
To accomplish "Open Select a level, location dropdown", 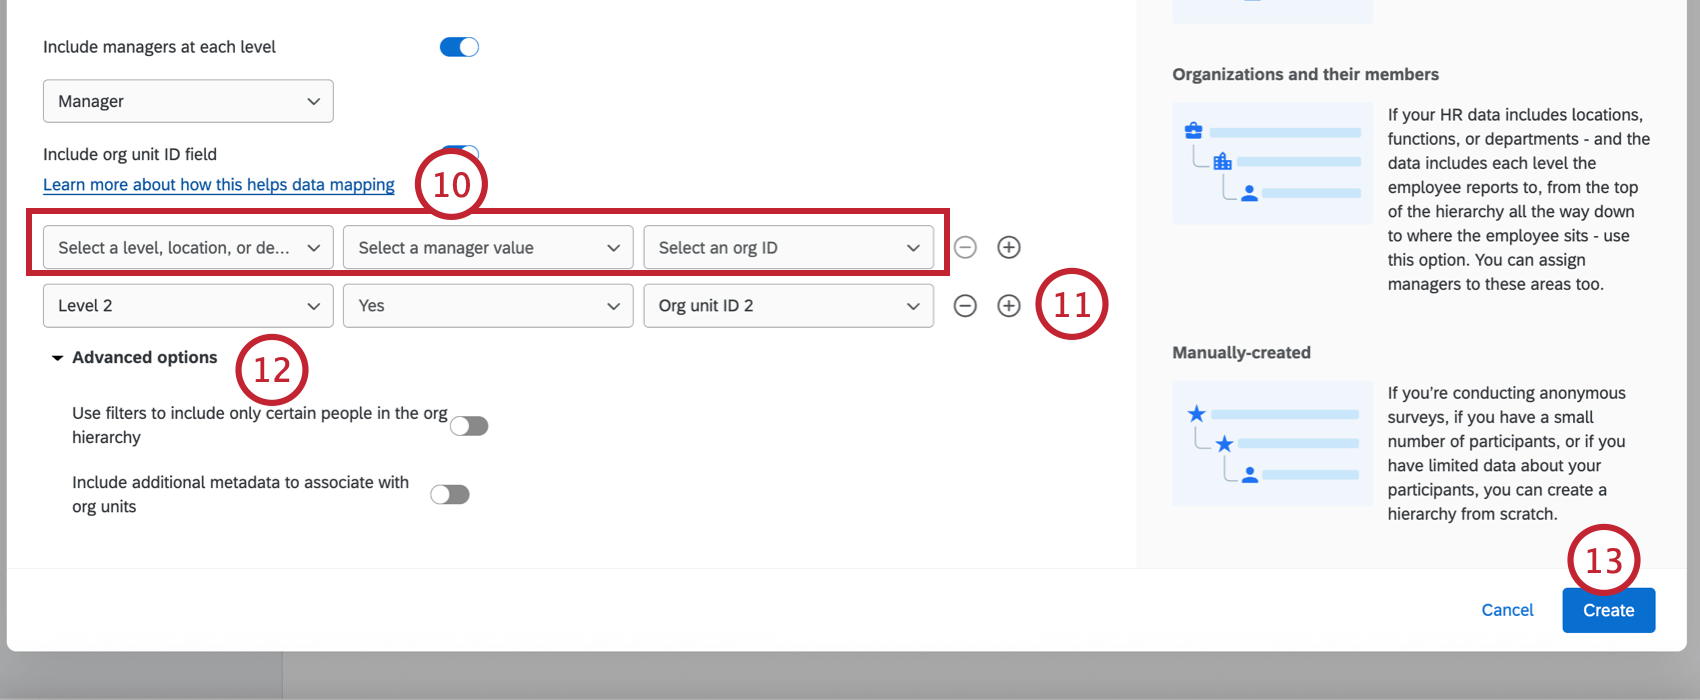I will [x=188, y=247].
